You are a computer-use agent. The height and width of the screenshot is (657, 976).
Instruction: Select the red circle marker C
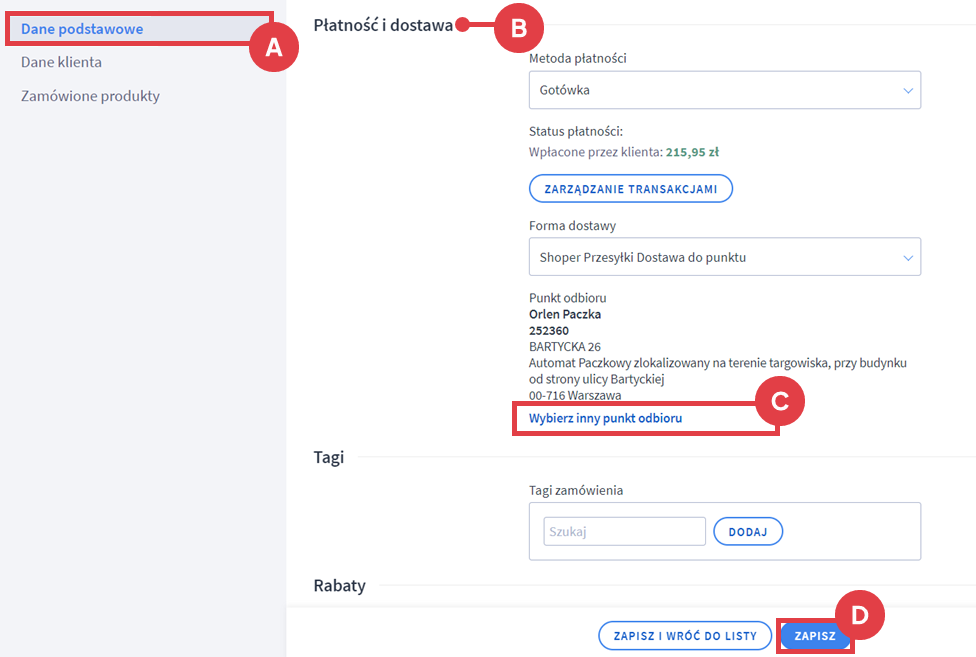[x=780, y=402]
